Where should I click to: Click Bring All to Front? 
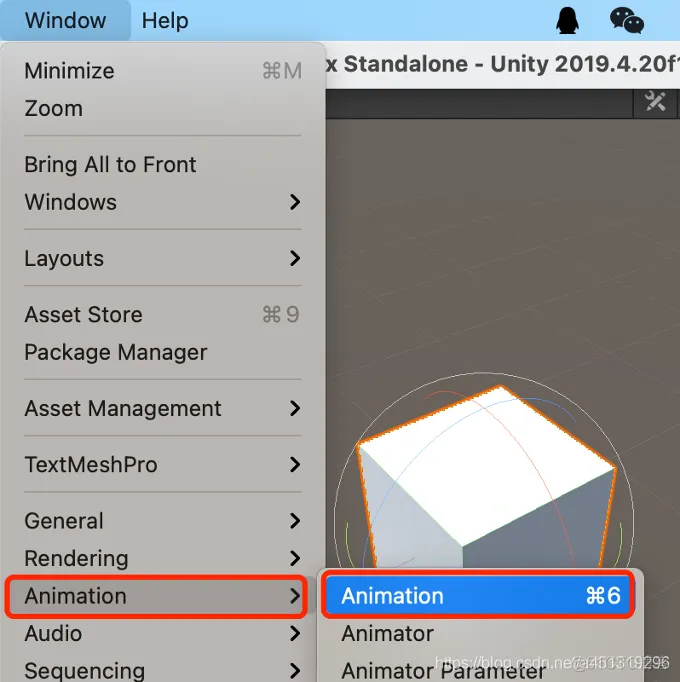click(163, 164)
